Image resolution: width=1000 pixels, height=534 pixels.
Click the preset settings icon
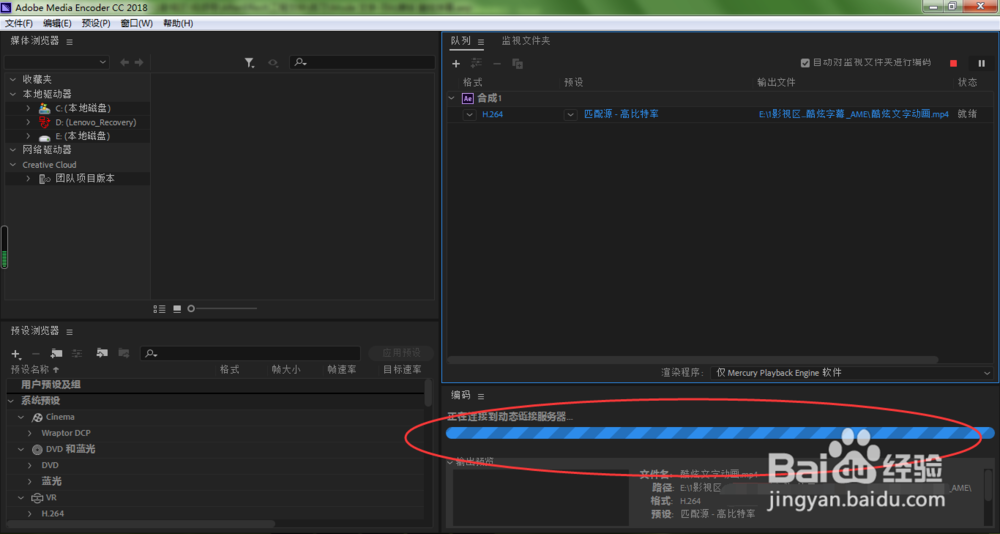(77, 353)
